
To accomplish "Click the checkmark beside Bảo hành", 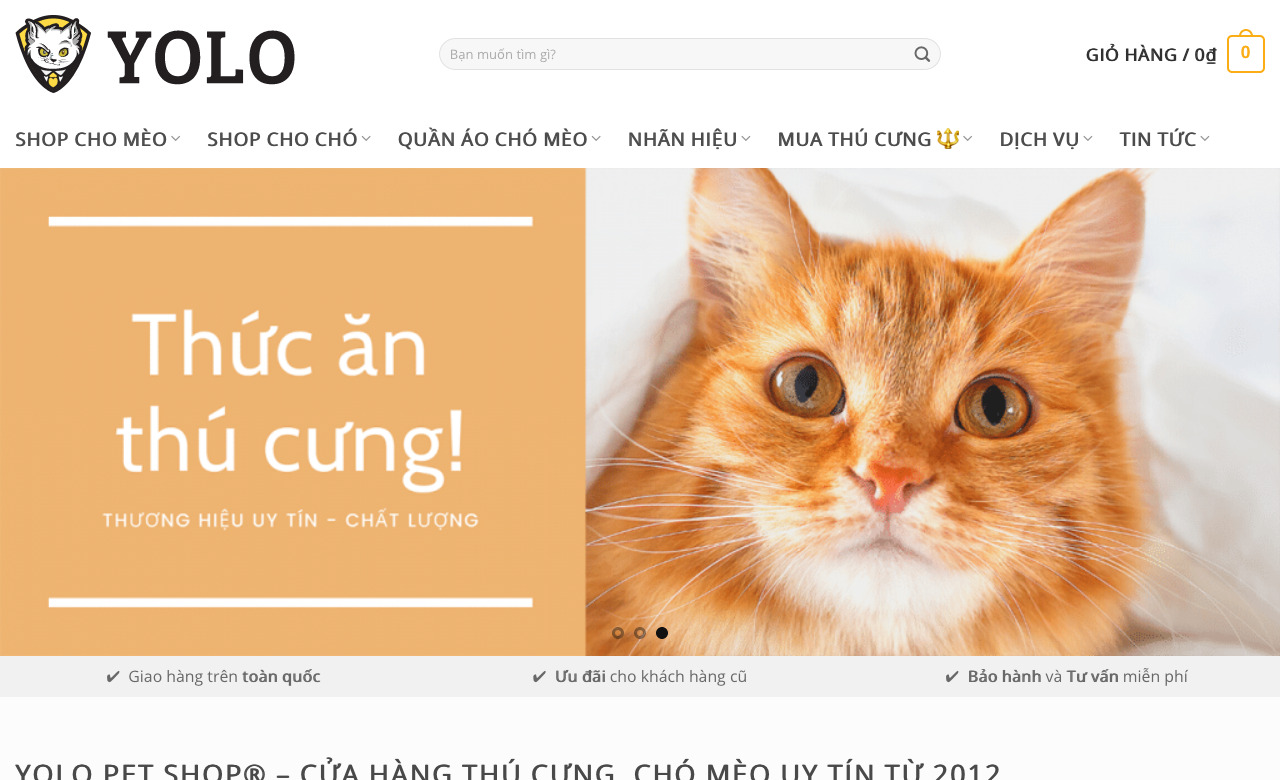I will (x=952, y=677).
